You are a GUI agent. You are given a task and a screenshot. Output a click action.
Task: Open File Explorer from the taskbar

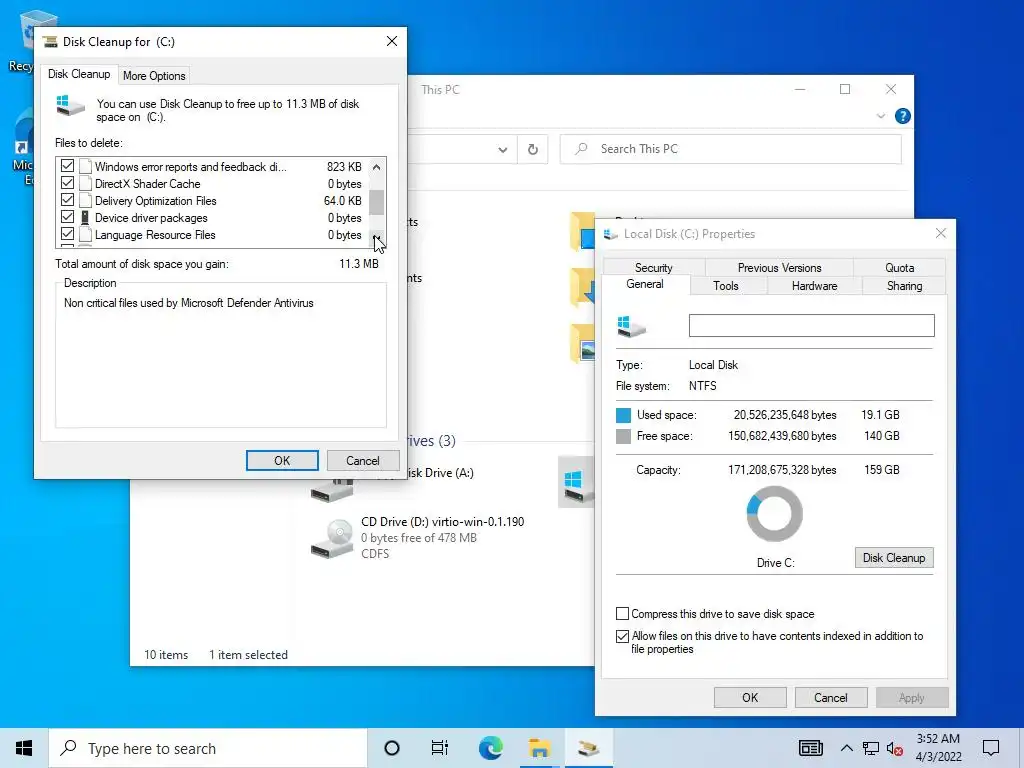(539, 748)
